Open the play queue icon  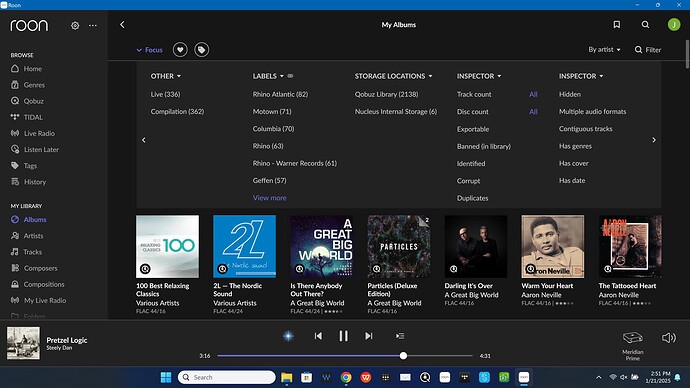tap(400, 336)
